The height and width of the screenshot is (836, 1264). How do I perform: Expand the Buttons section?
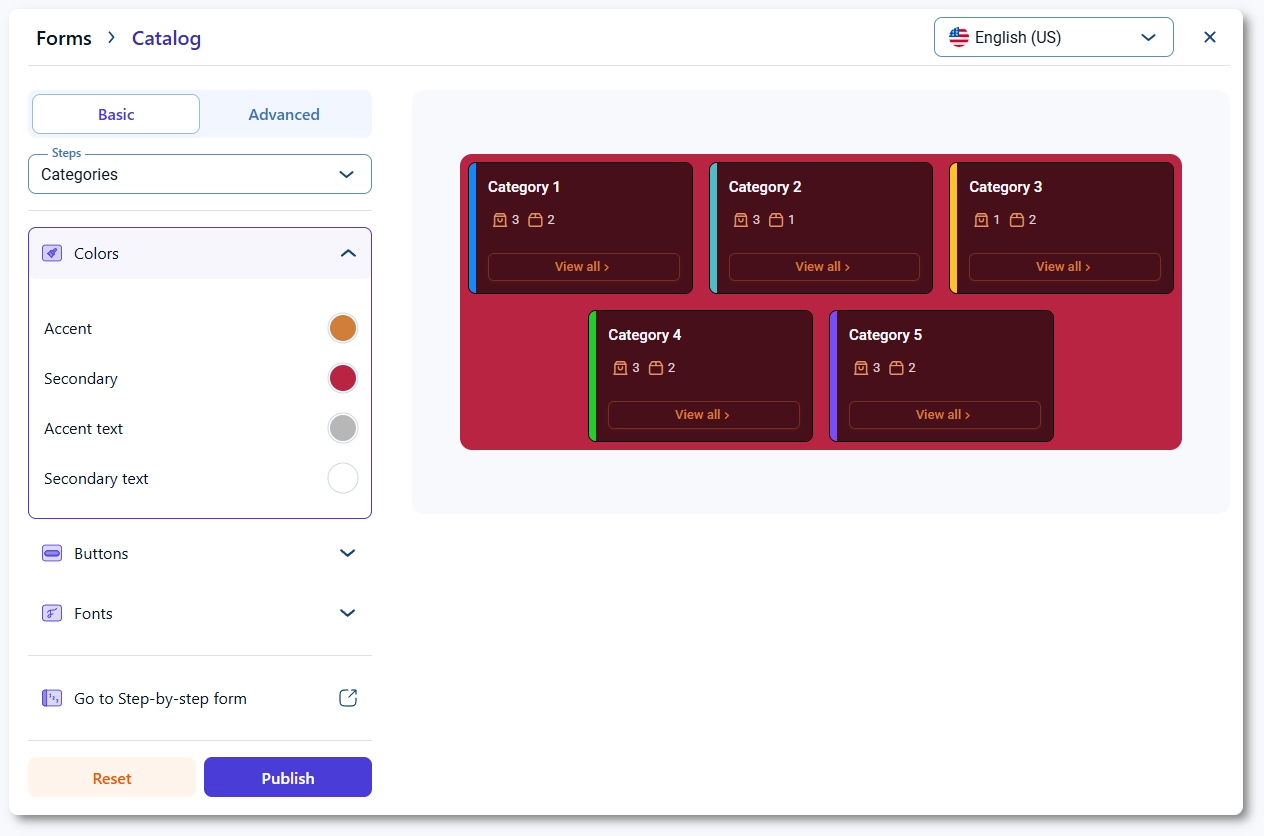tap(348, 554)
